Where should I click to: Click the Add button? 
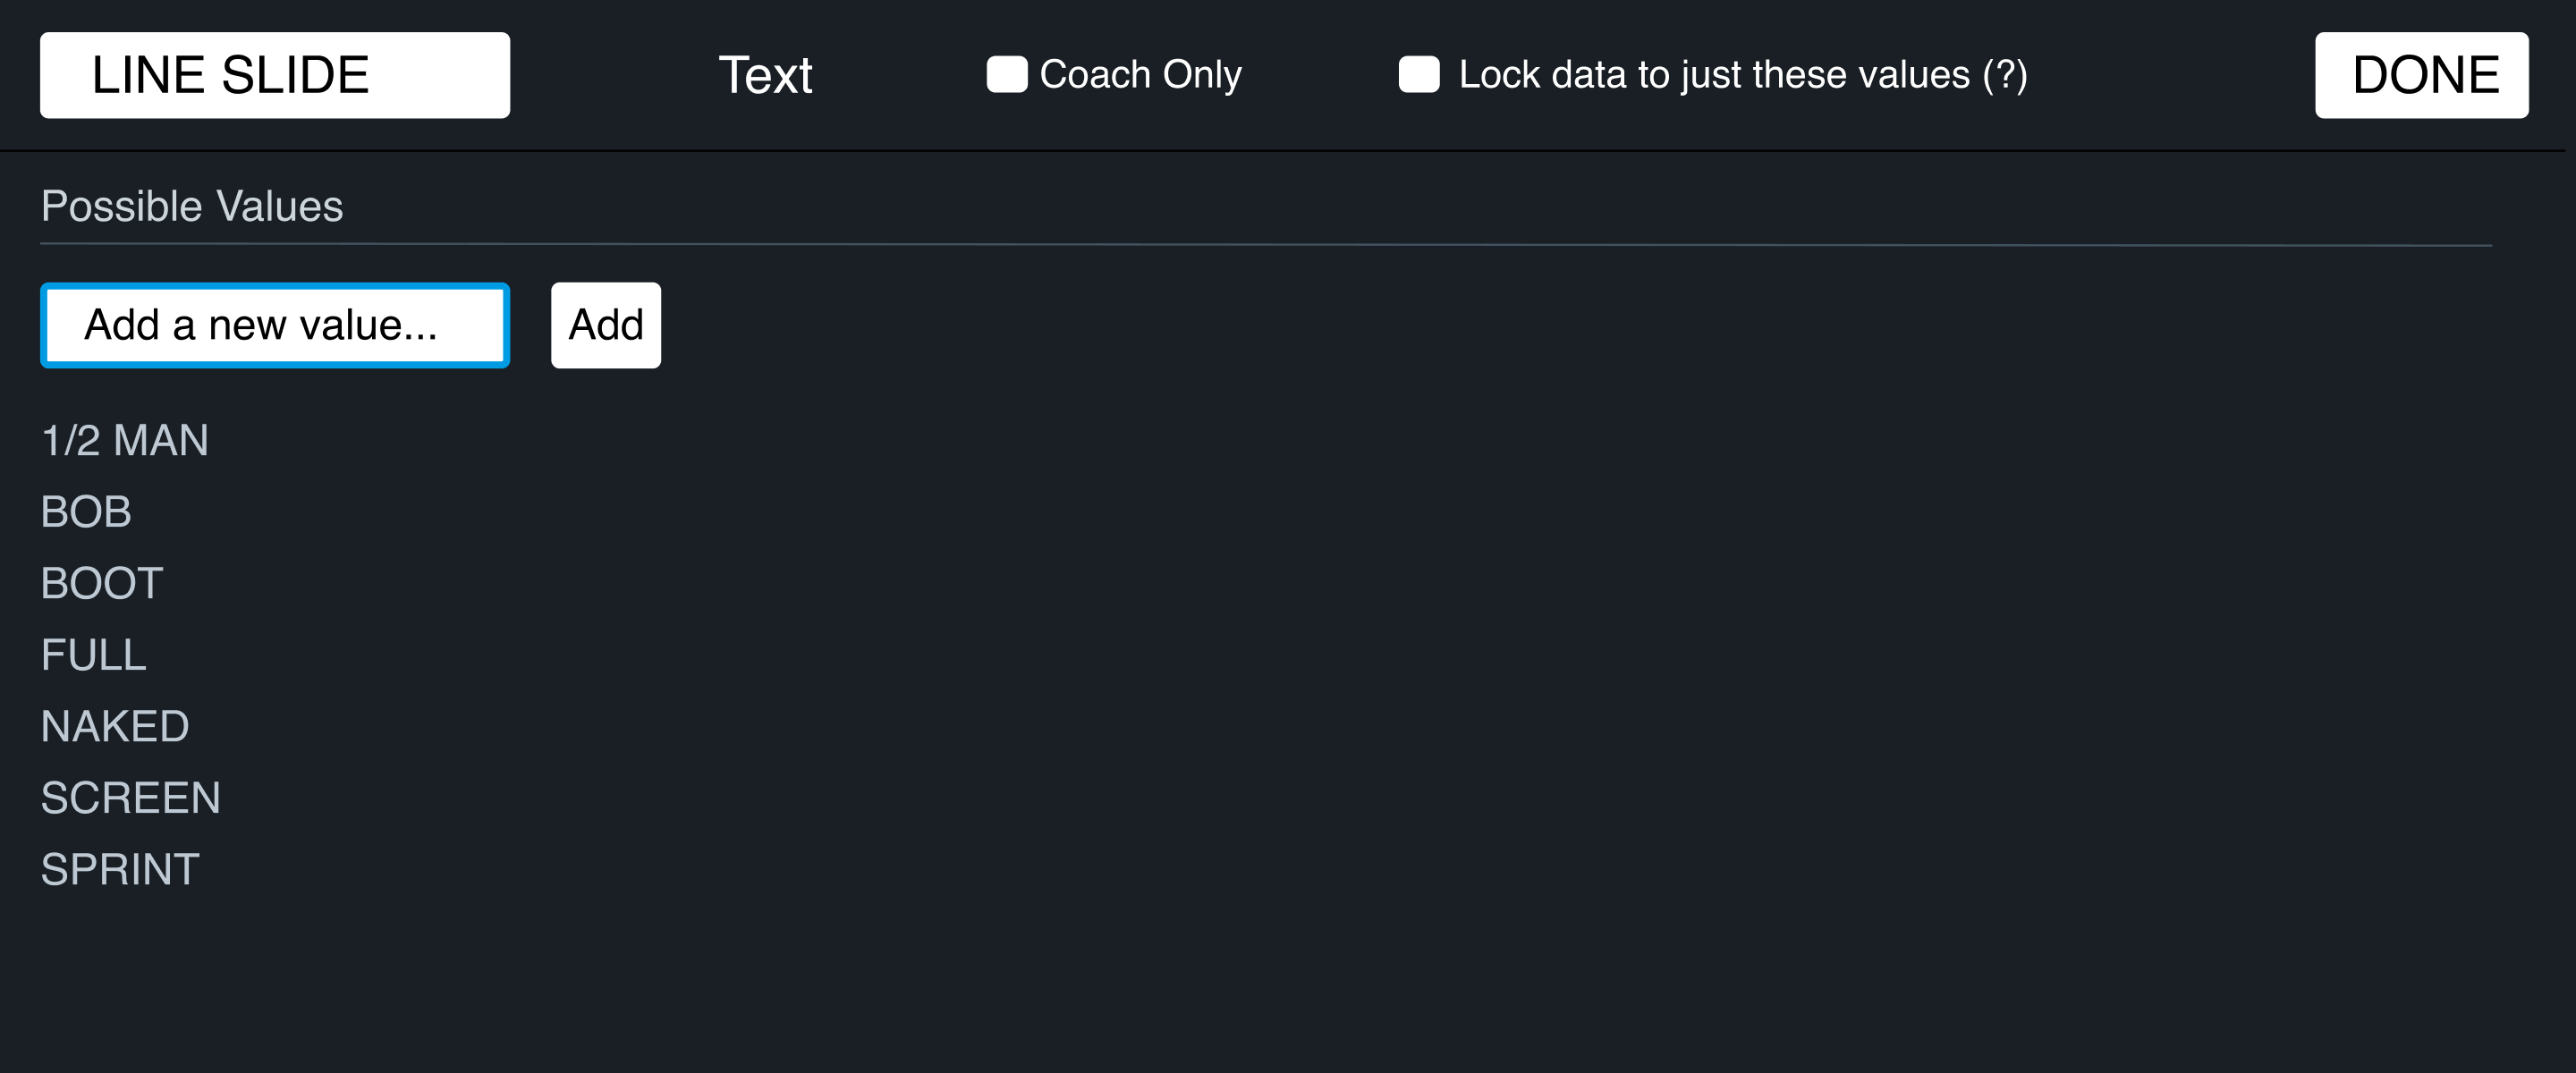coord(605,325)
